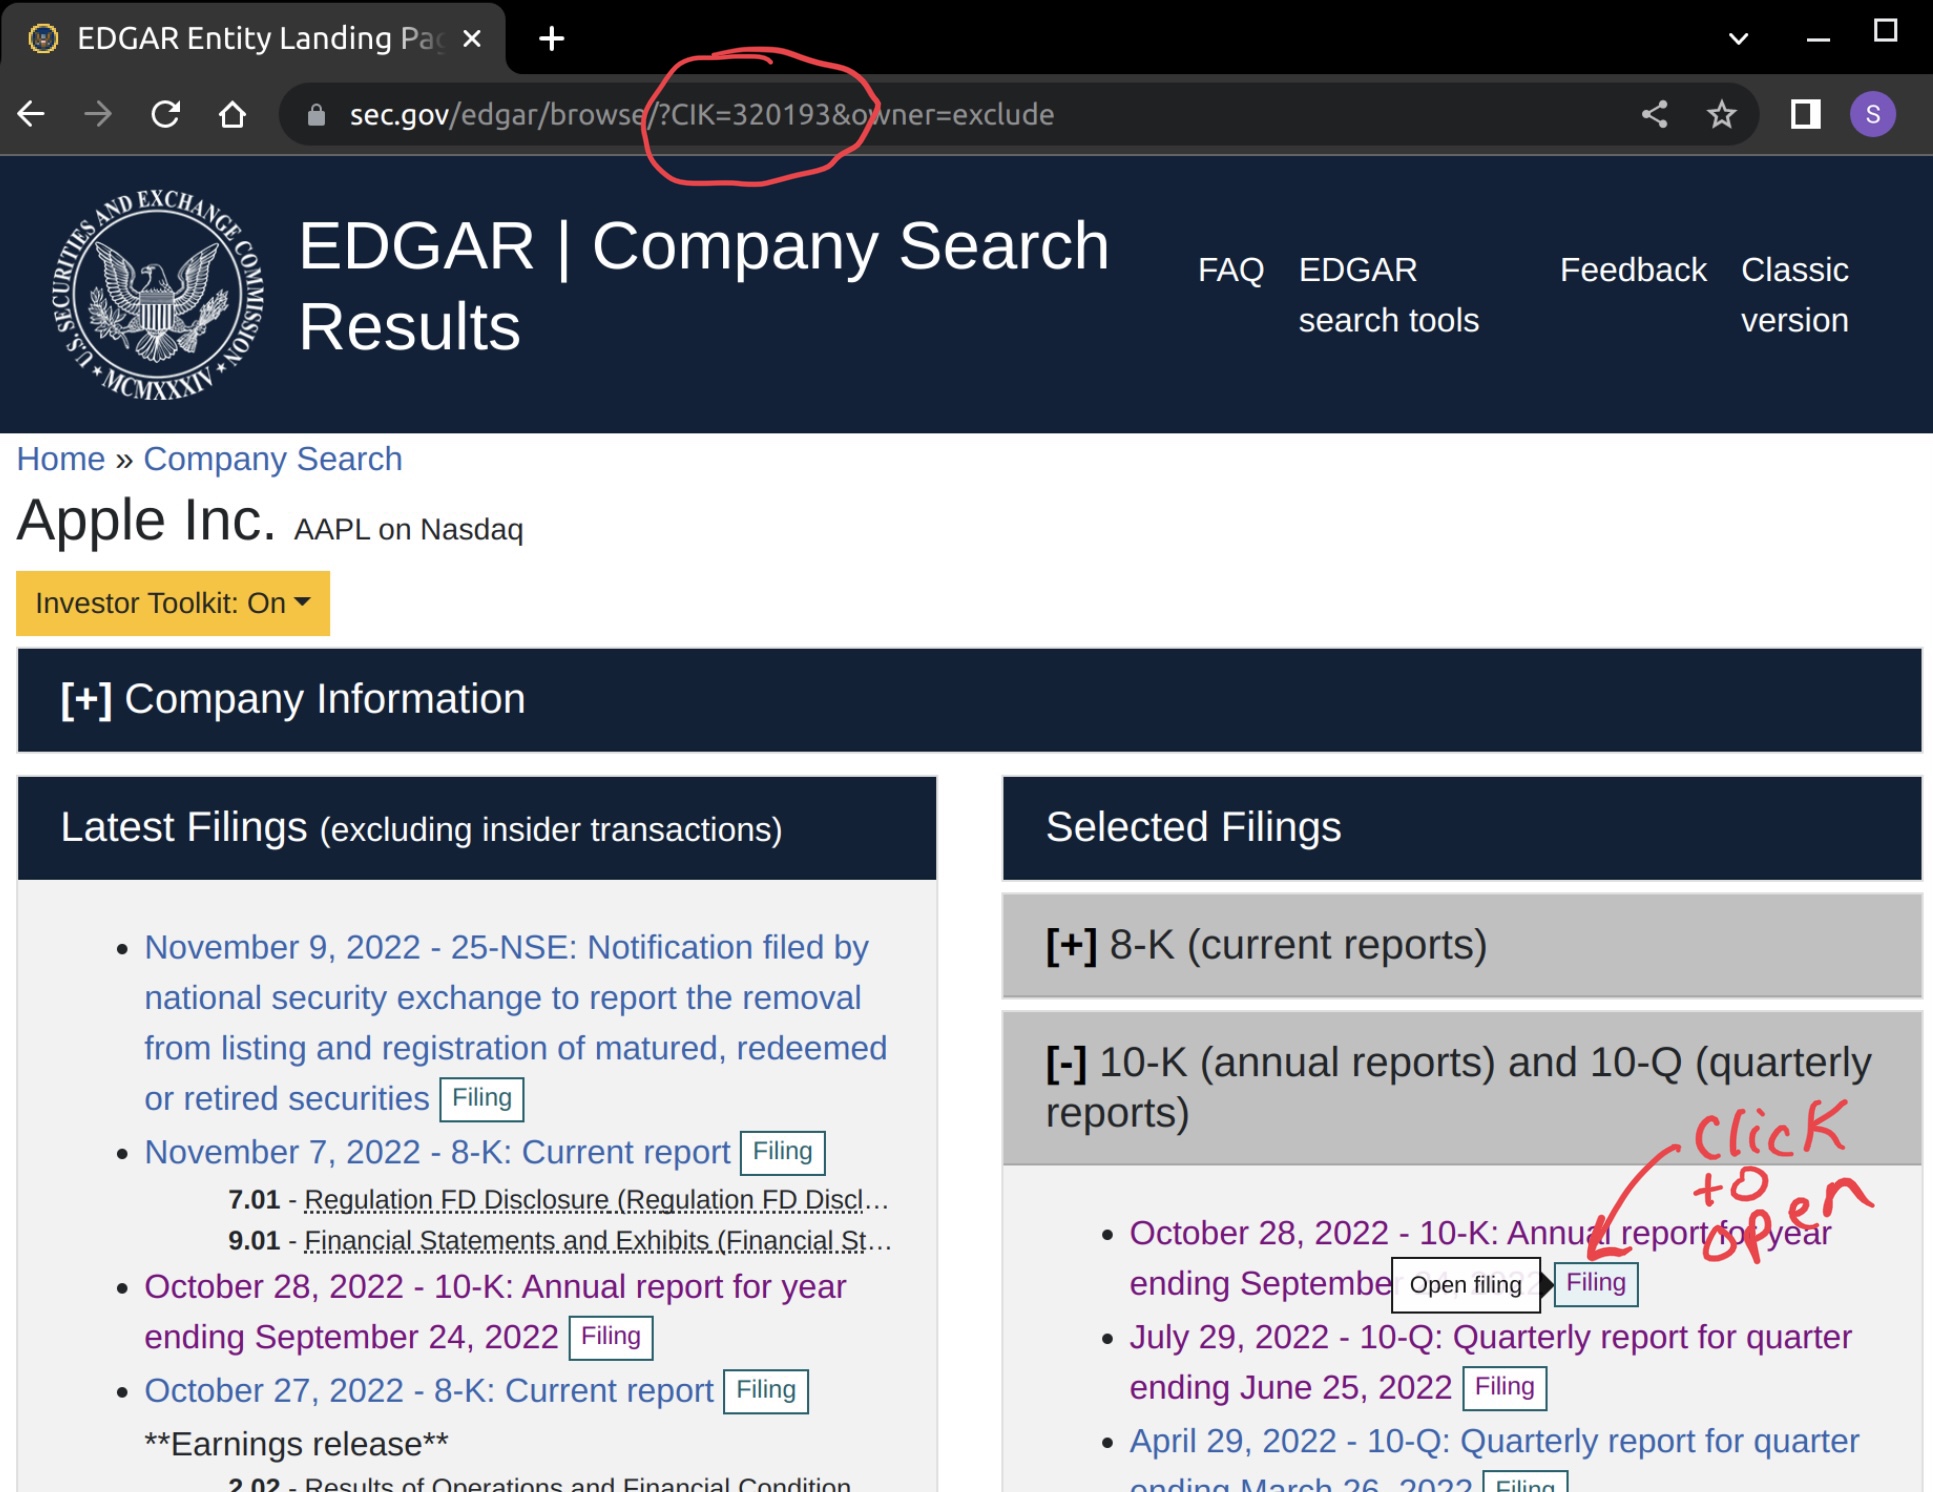The width and height of the screenshot is (1933, 1492).
Task: Switch to Classic version
Action: pyautogui.click(x=1794, y=295)
